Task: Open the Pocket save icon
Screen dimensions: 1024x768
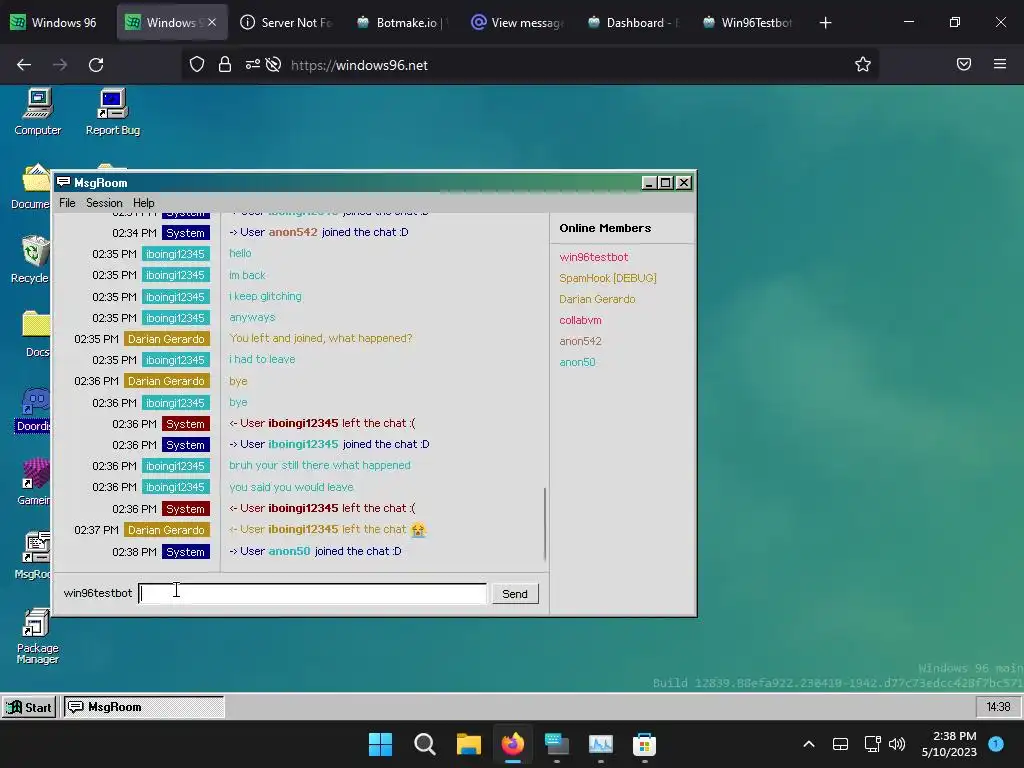Action: tap(964, 64)
